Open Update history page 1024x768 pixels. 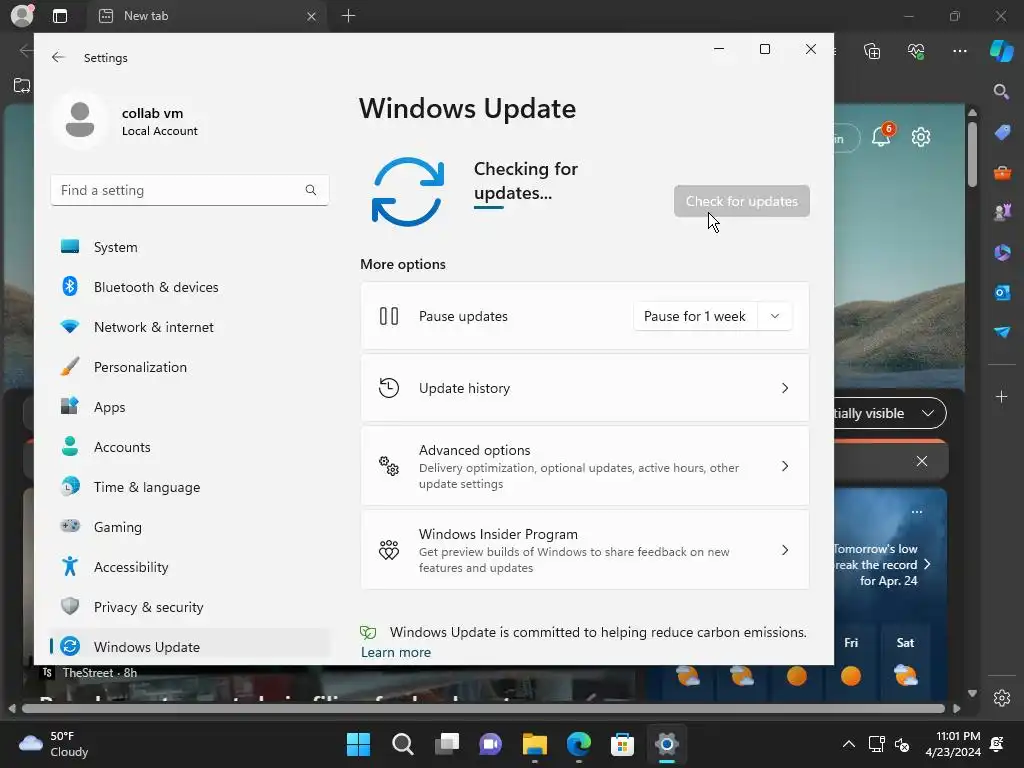tap(584, 388)
